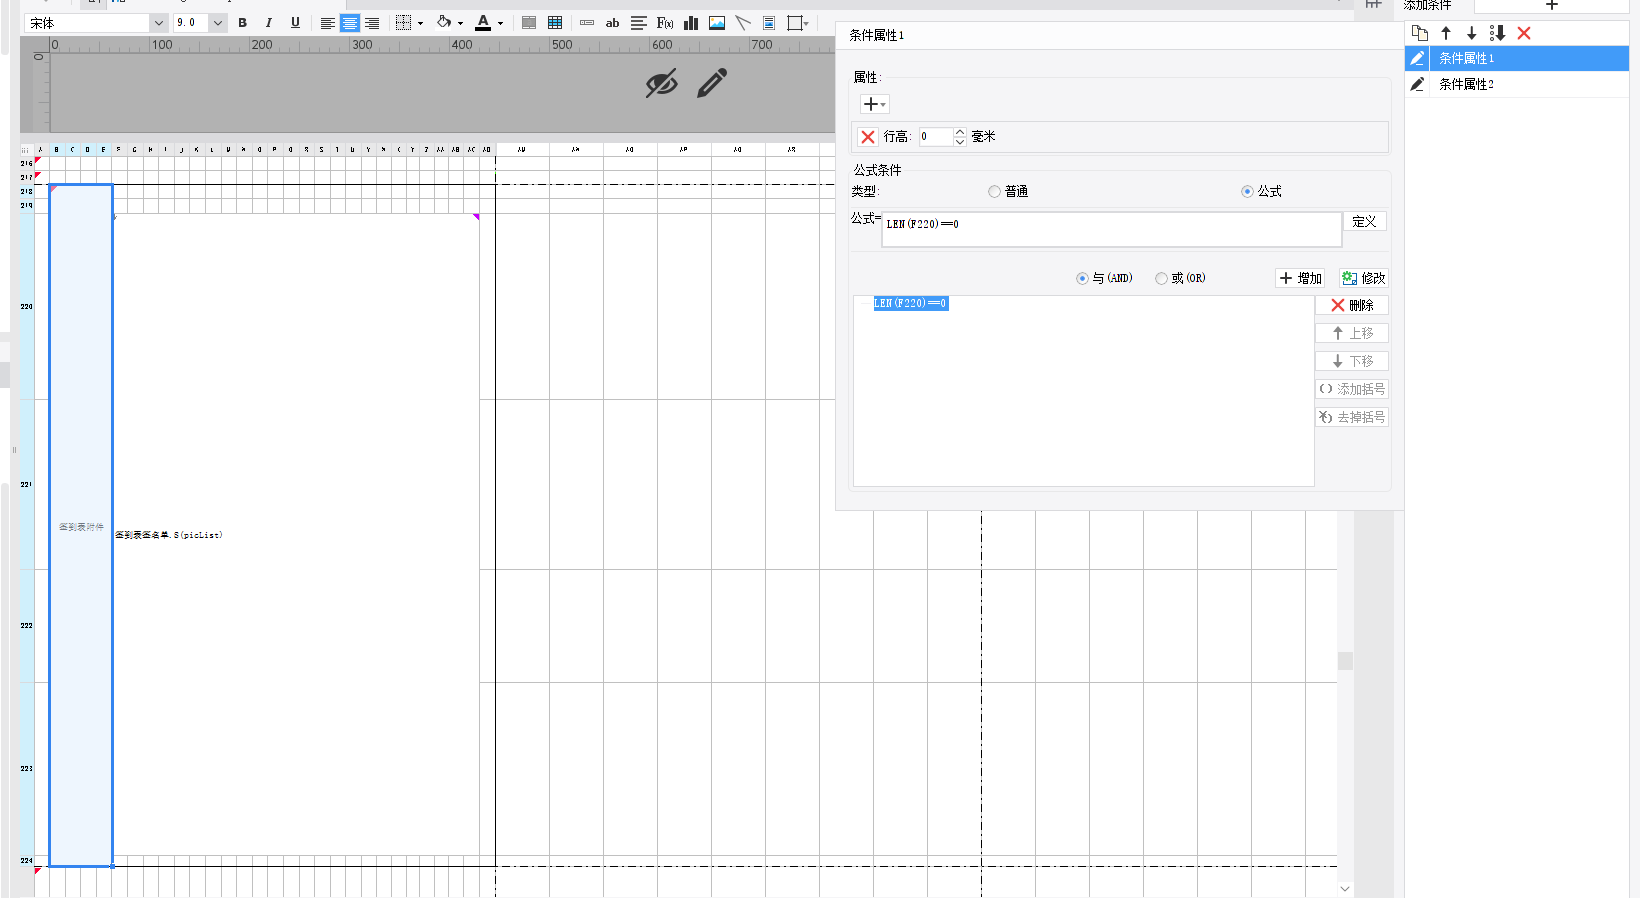The height and width of the screenshot is (898, 1640).
Task: Insert an image element
Action: coord(717,23)
